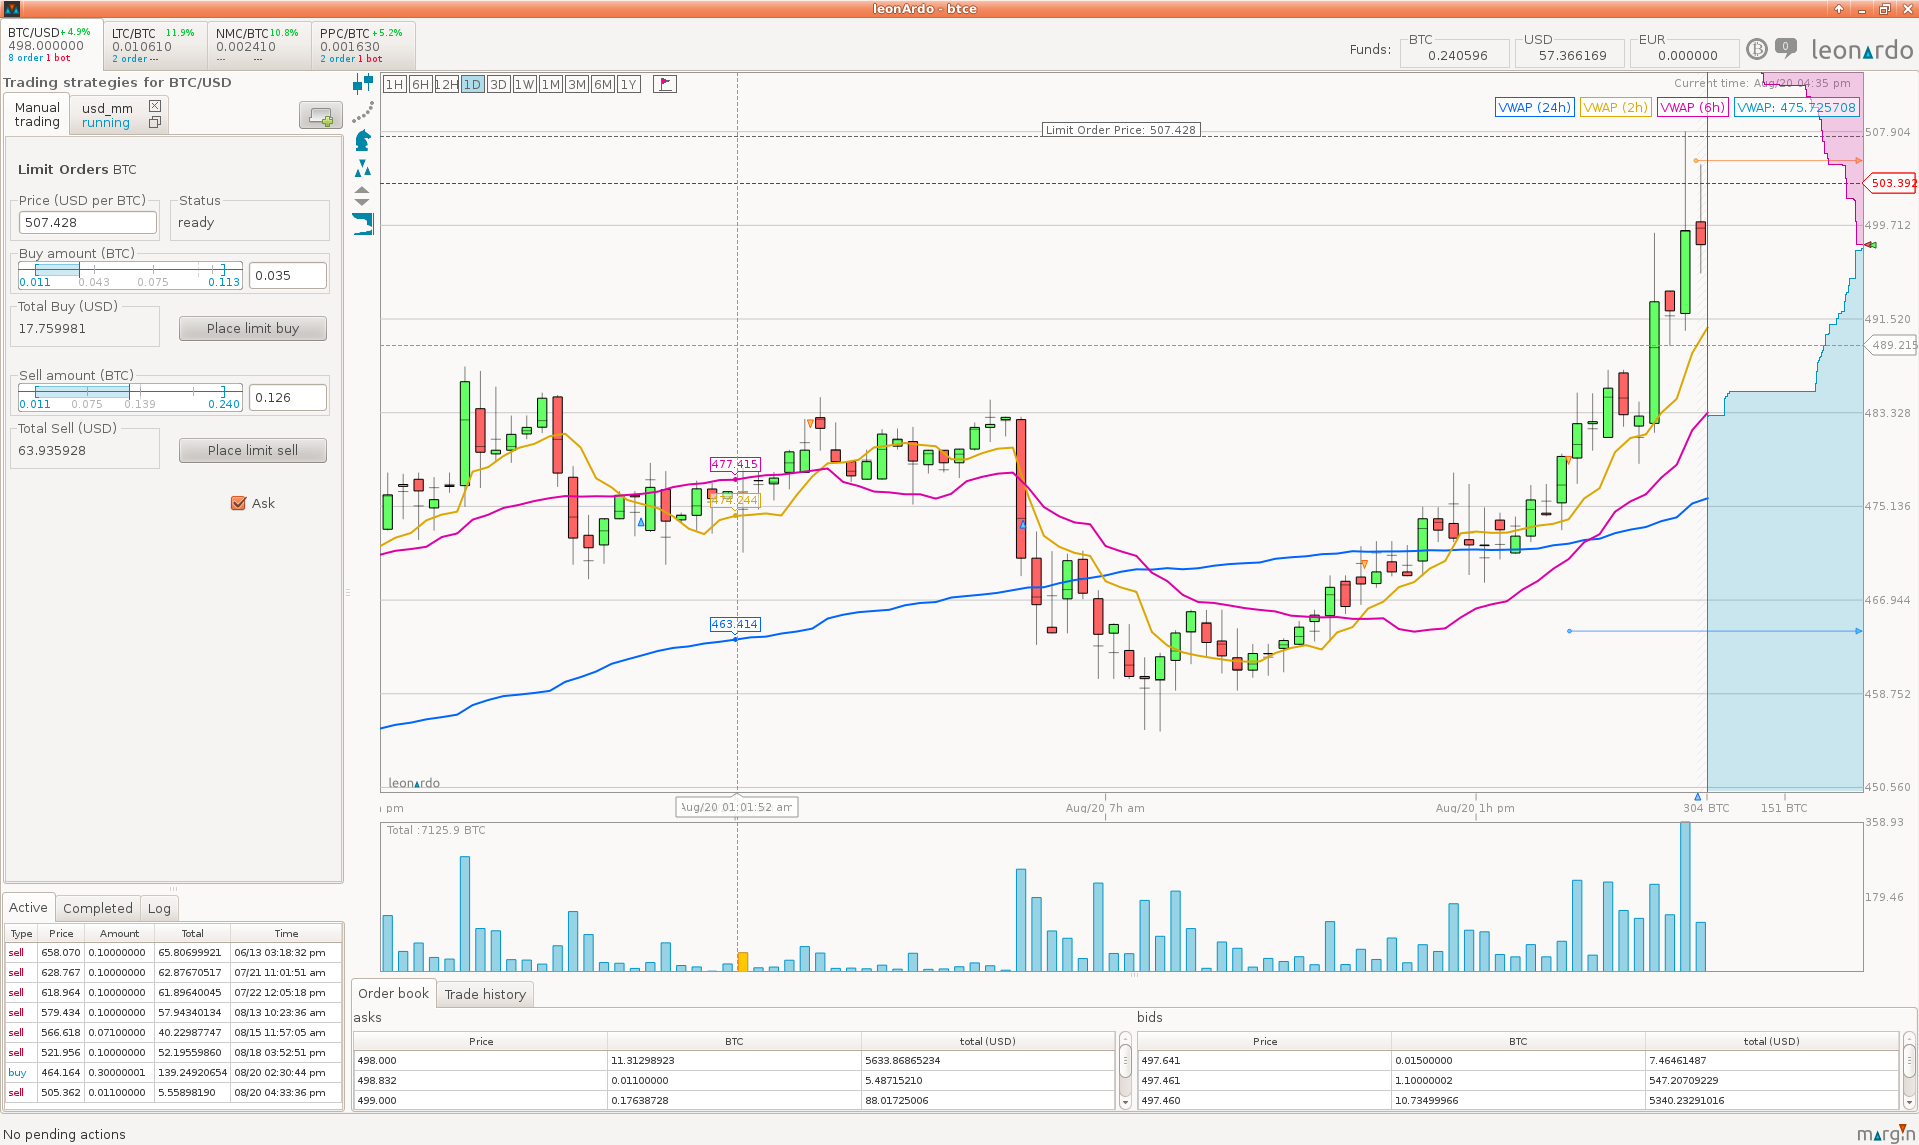Click the chess knight strategy icon
Viewport: 1919px width, 1145px height.
(363, 140)
